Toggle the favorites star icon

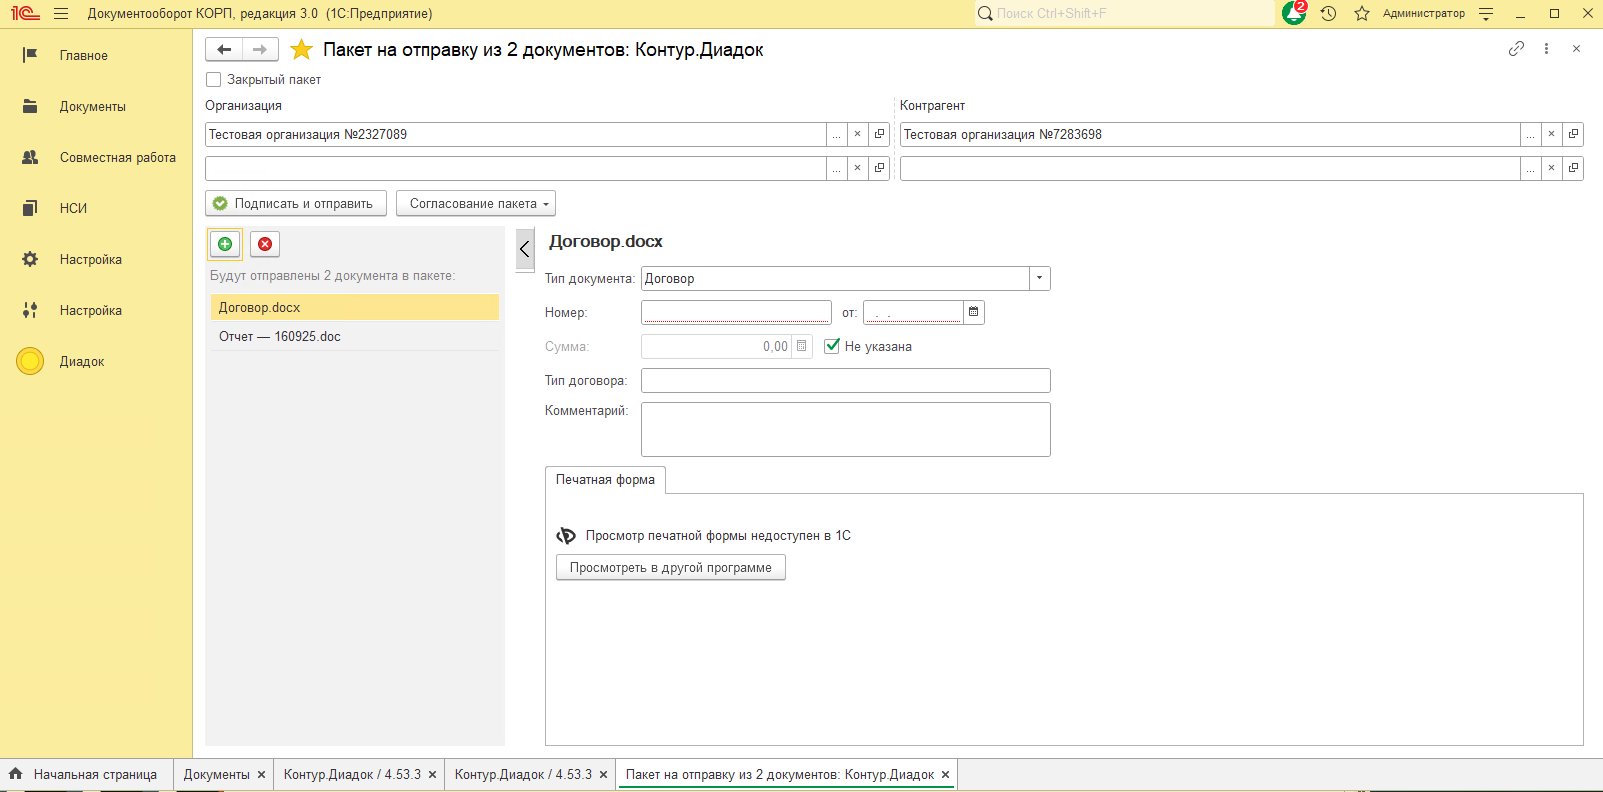(x=301, y=50)
